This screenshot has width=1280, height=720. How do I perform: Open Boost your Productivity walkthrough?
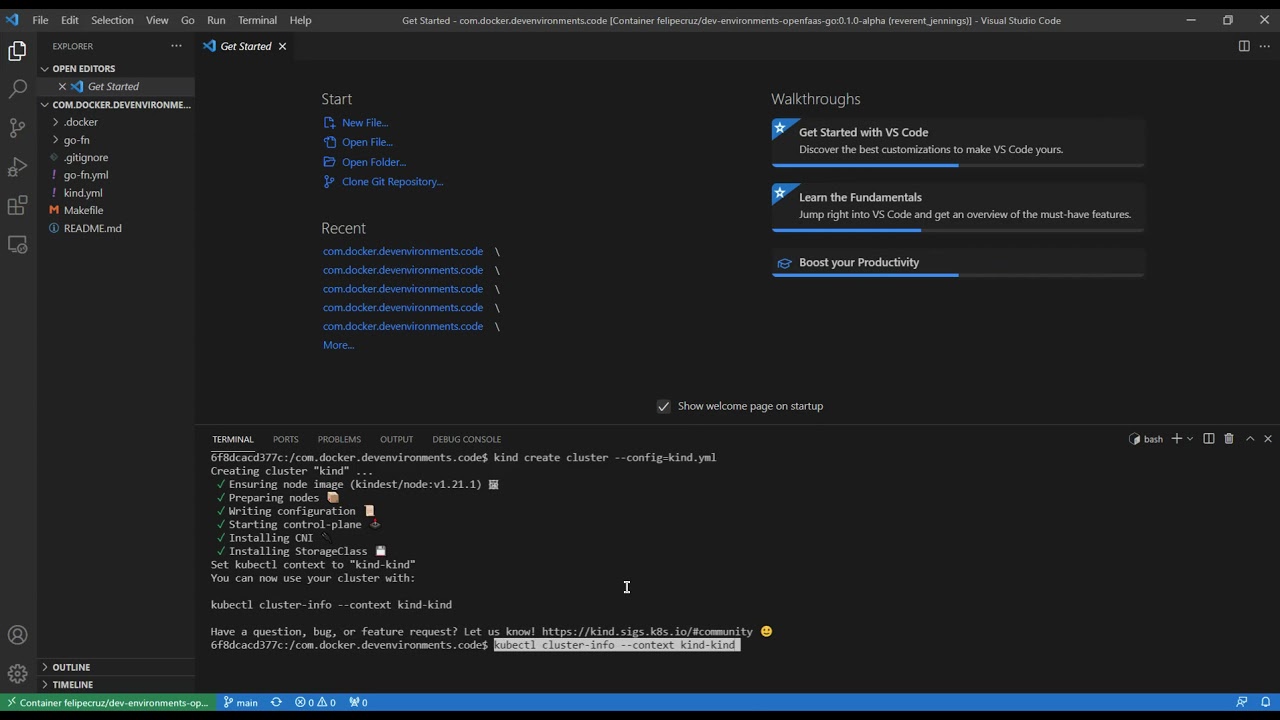click(x=958, y=263)
